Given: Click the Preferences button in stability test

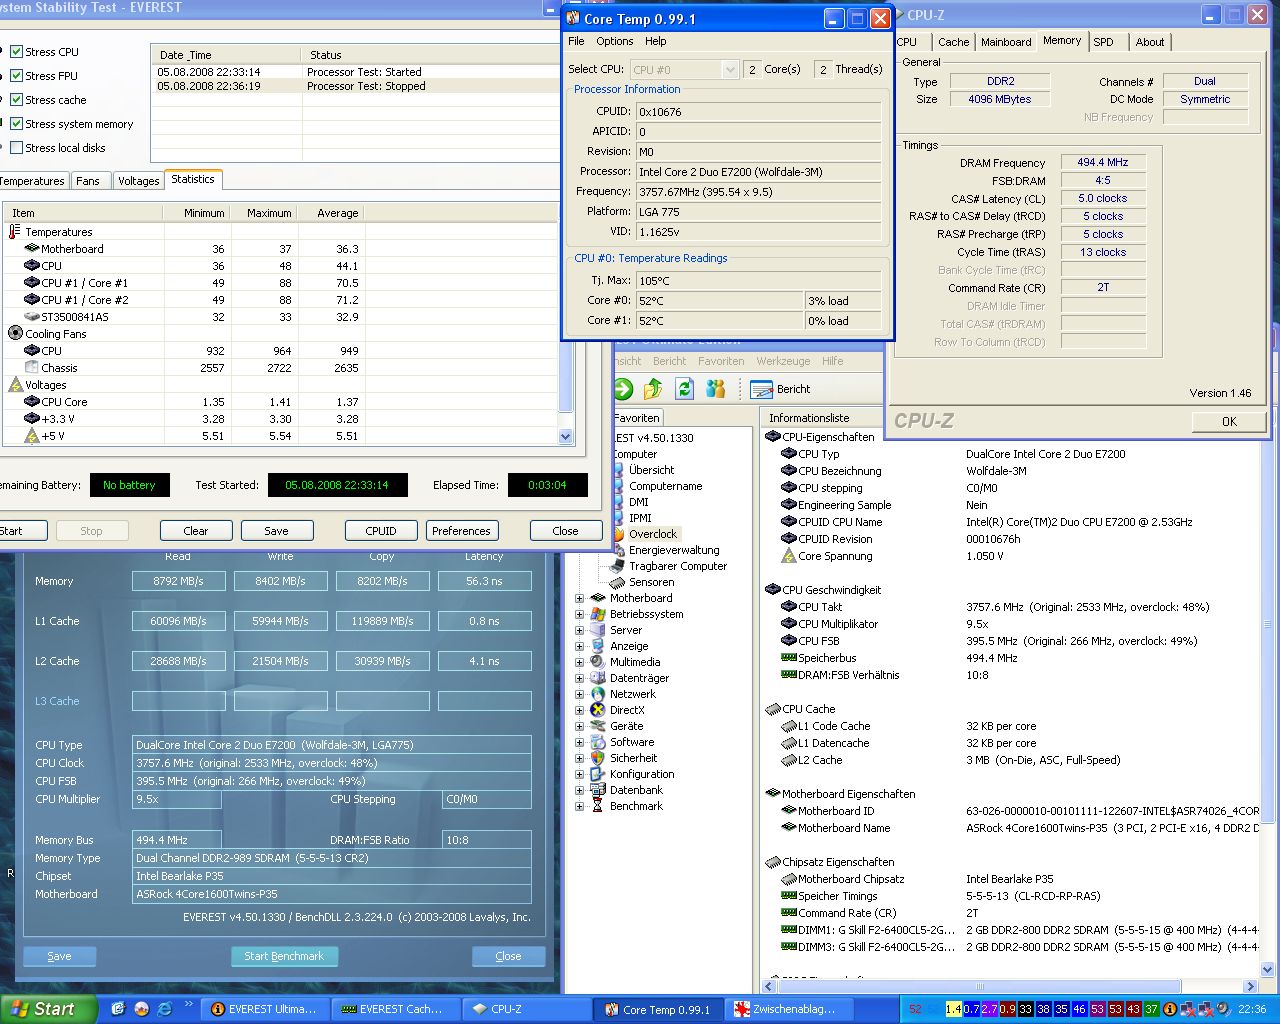Looking at the screenshot, I should 461,531.
